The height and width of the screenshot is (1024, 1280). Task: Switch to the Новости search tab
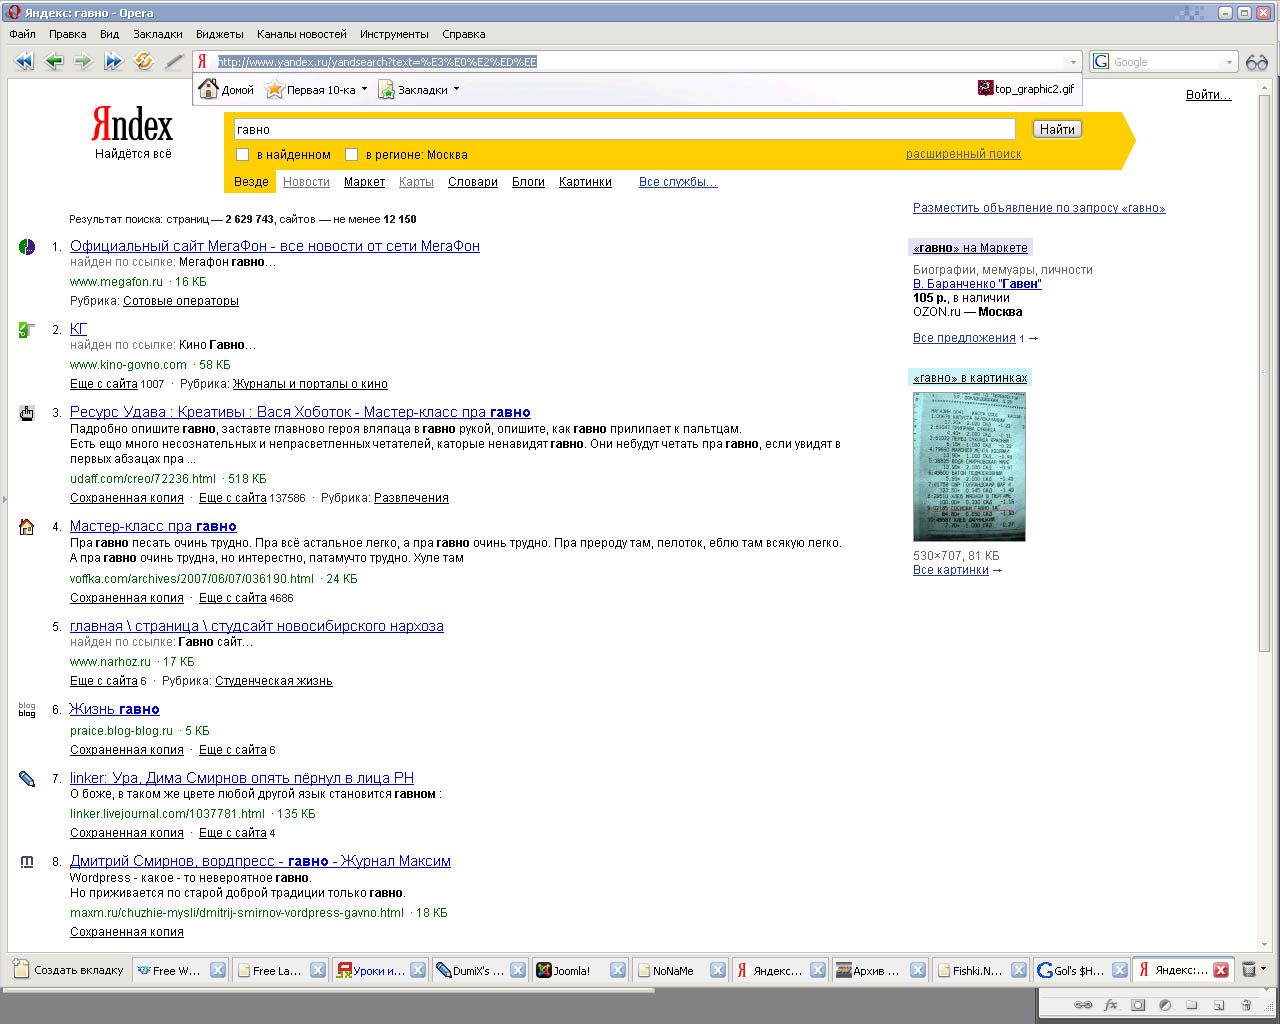[x=306, y=182]
